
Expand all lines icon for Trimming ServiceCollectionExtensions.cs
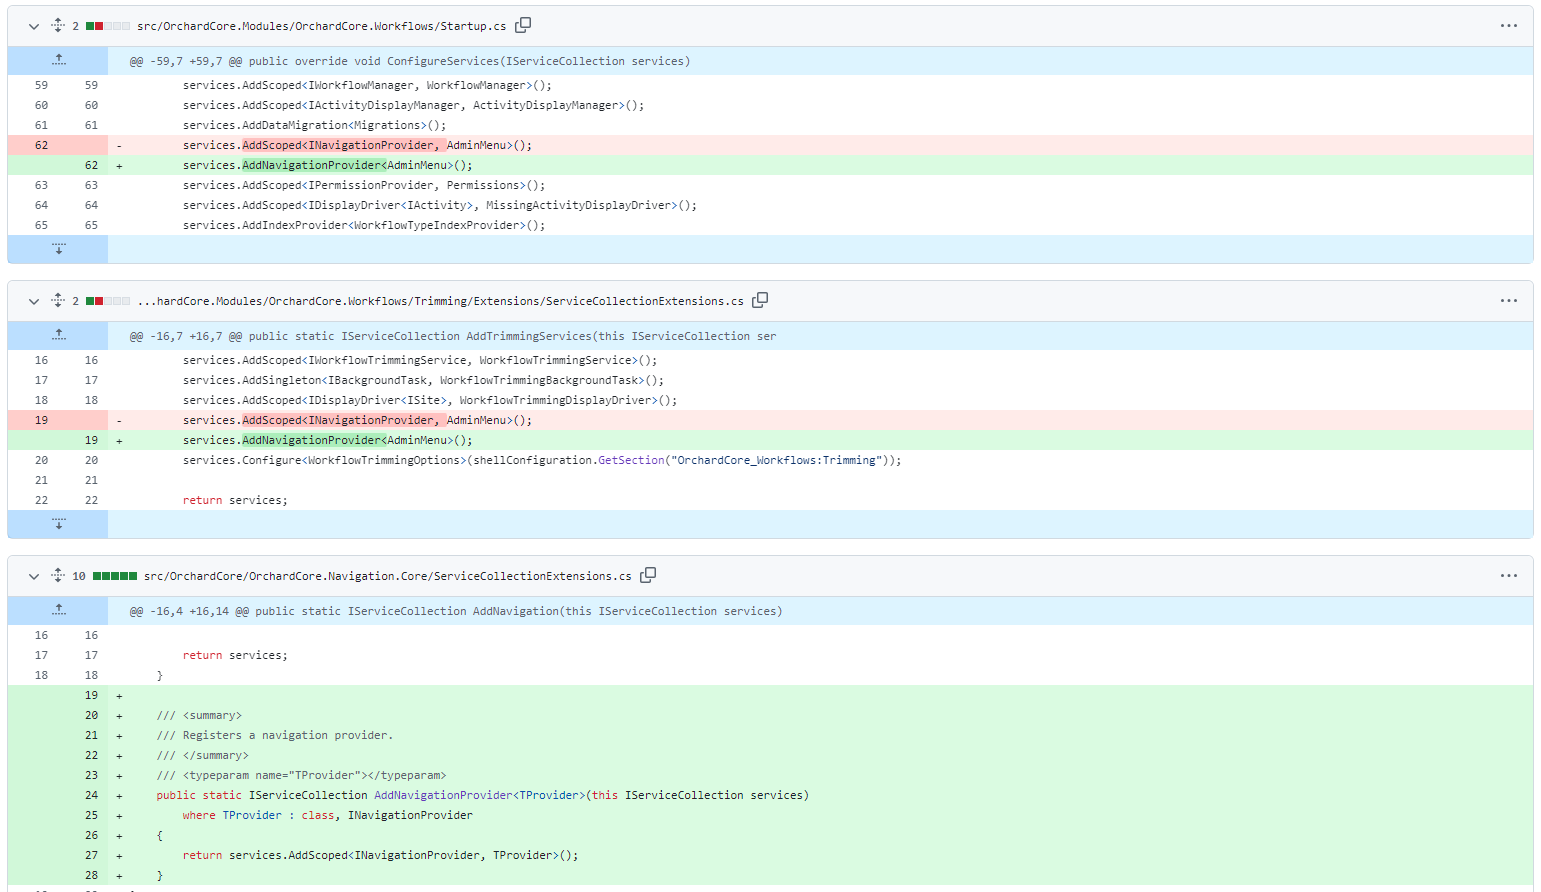pyautogui.click(x=58, y=300)
